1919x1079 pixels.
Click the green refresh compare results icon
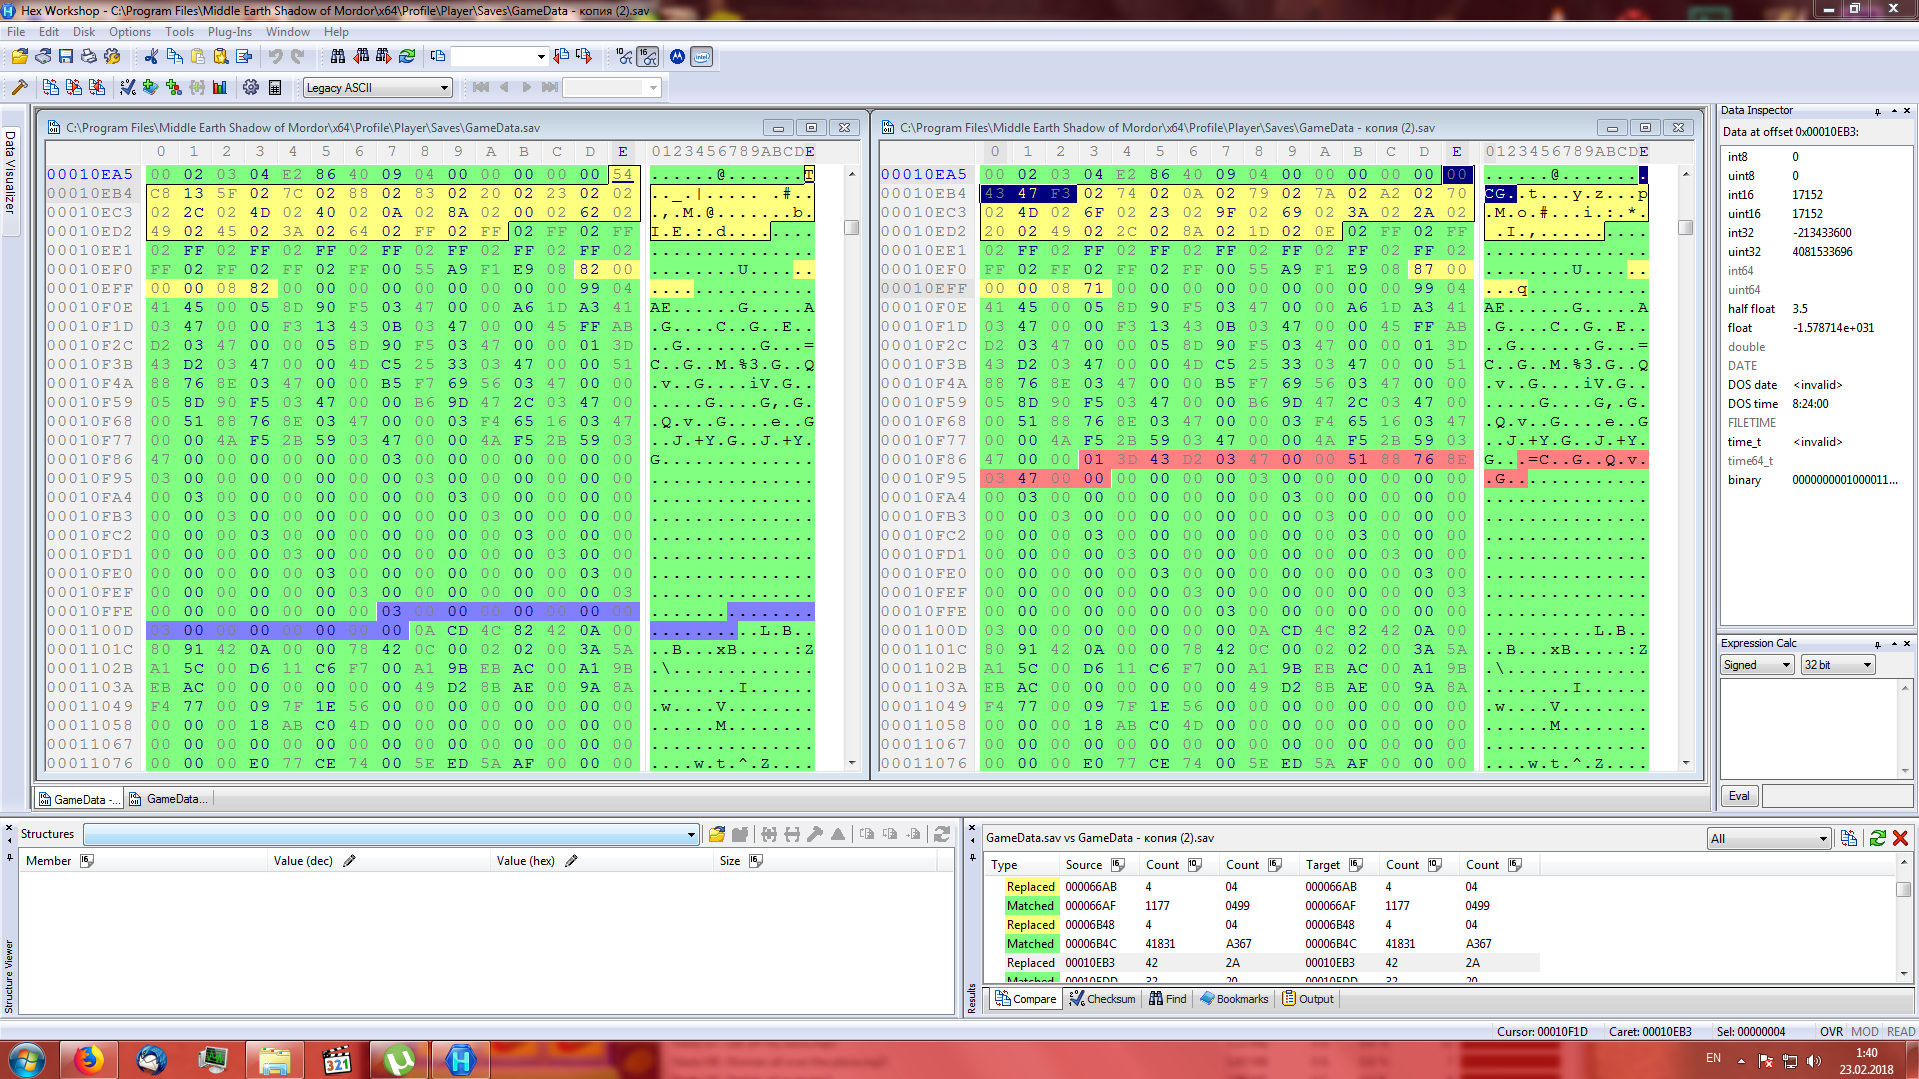(x=1877, y=839)
